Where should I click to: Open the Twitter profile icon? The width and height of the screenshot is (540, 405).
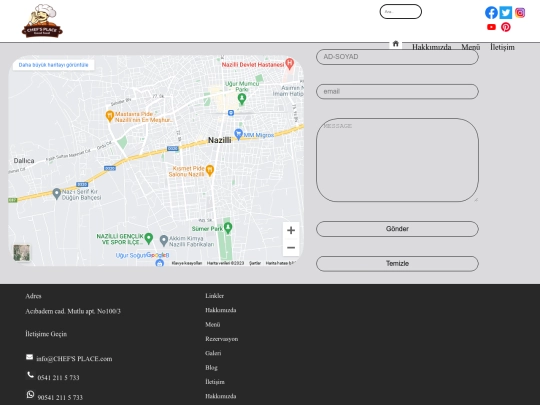[x=506, y=13]
